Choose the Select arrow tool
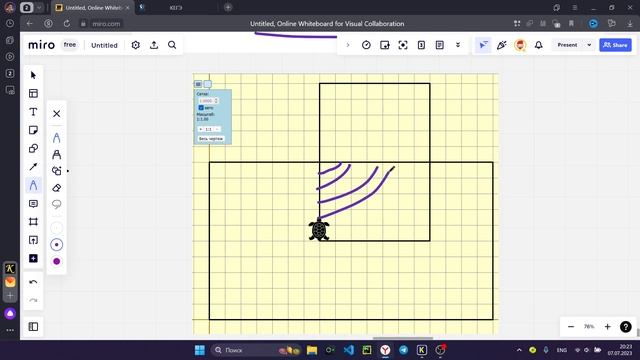Viewport: 640px width, 360px height. click(33, 75)
